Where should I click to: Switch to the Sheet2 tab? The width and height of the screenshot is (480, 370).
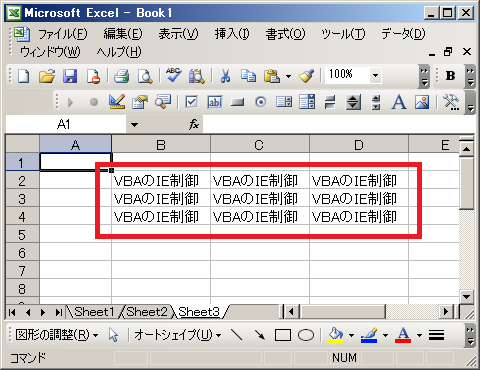click(147, 312)
